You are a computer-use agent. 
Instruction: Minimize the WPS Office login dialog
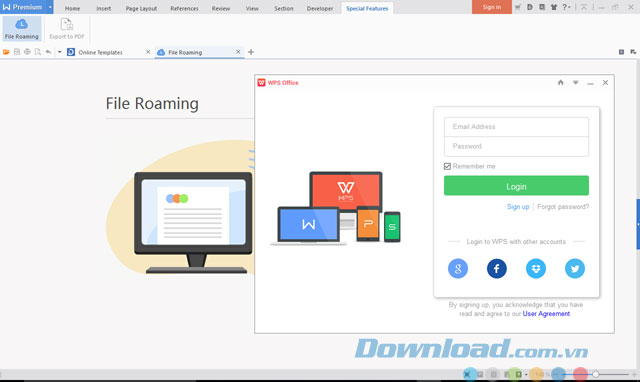590,83
